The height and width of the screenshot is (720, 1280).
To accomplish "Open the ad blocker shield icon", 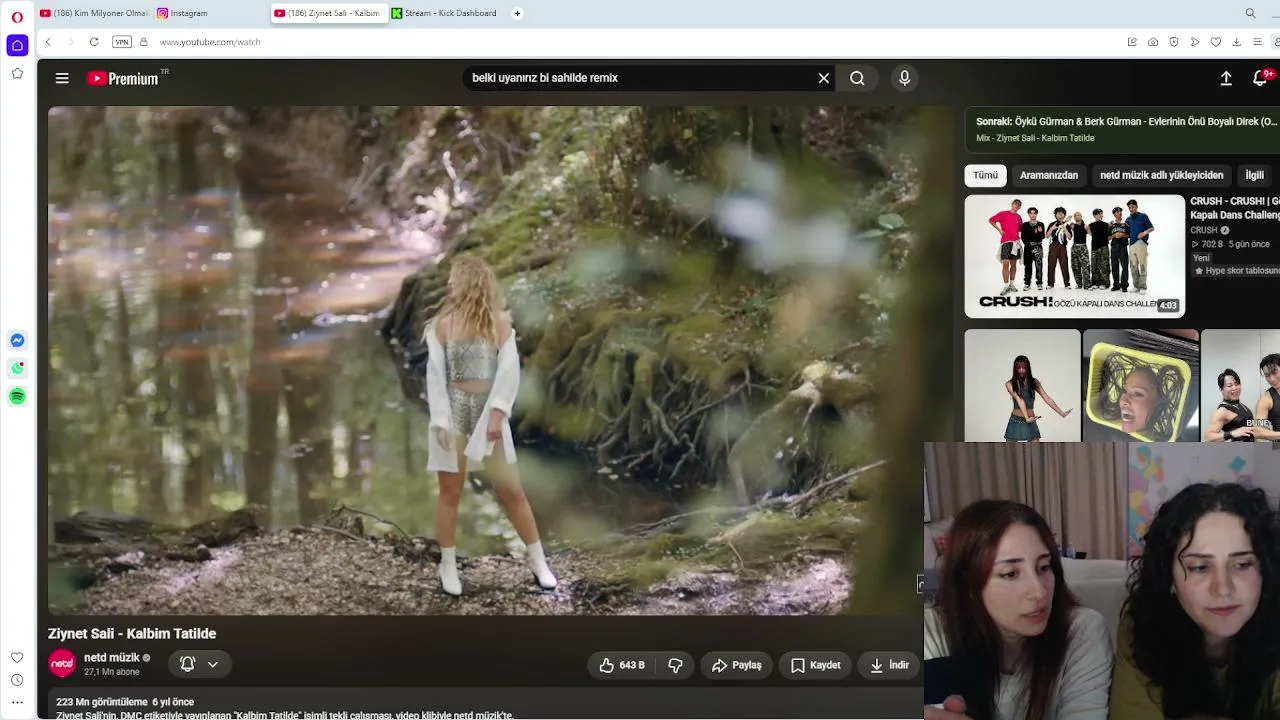I will coord(1174,42).
